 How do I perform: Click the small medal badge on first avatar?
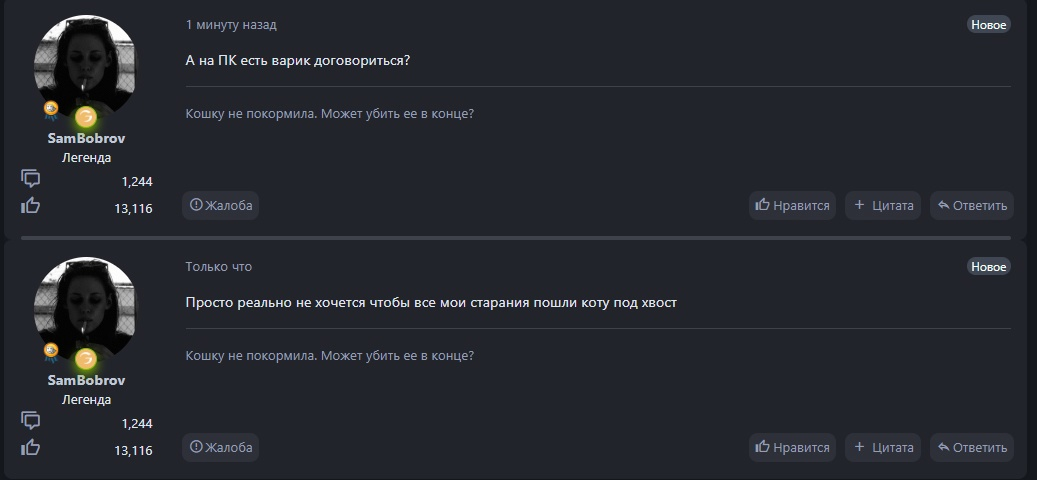[51, 109]
